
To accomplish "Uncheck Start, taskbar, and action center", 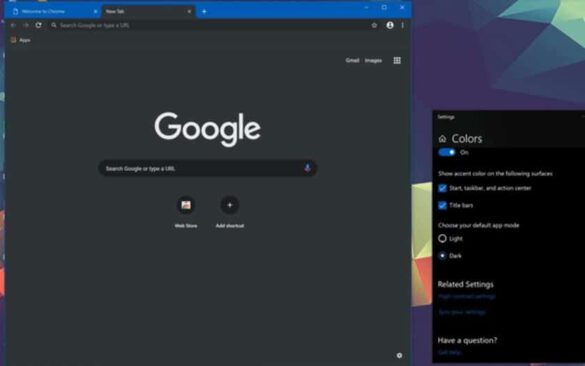I will click(x=442, y=188).
